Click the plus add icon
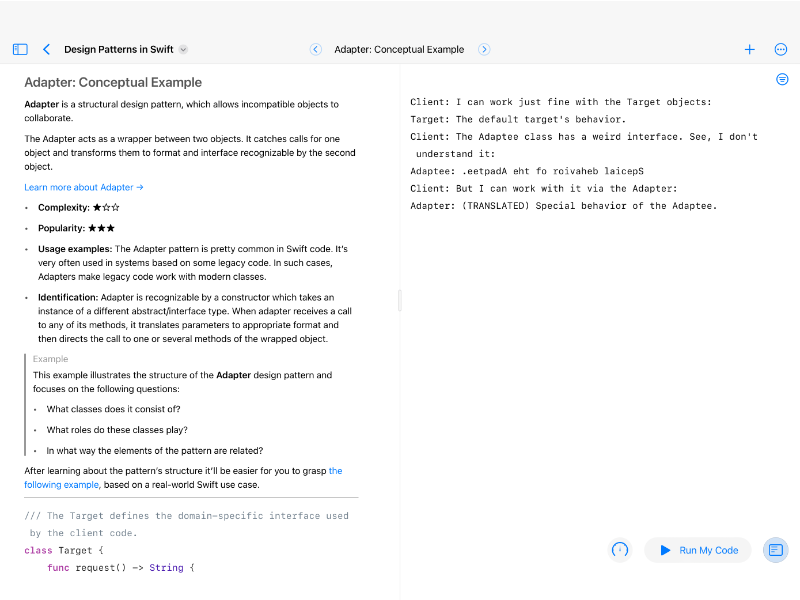The image size is (800, 600). pyautogui.click(x=749, y=49)
